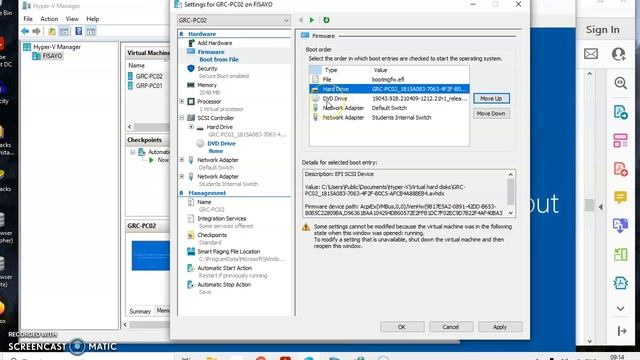
Task: Expand the Hard Drive node under SCSI
Action: pos(191,127)
